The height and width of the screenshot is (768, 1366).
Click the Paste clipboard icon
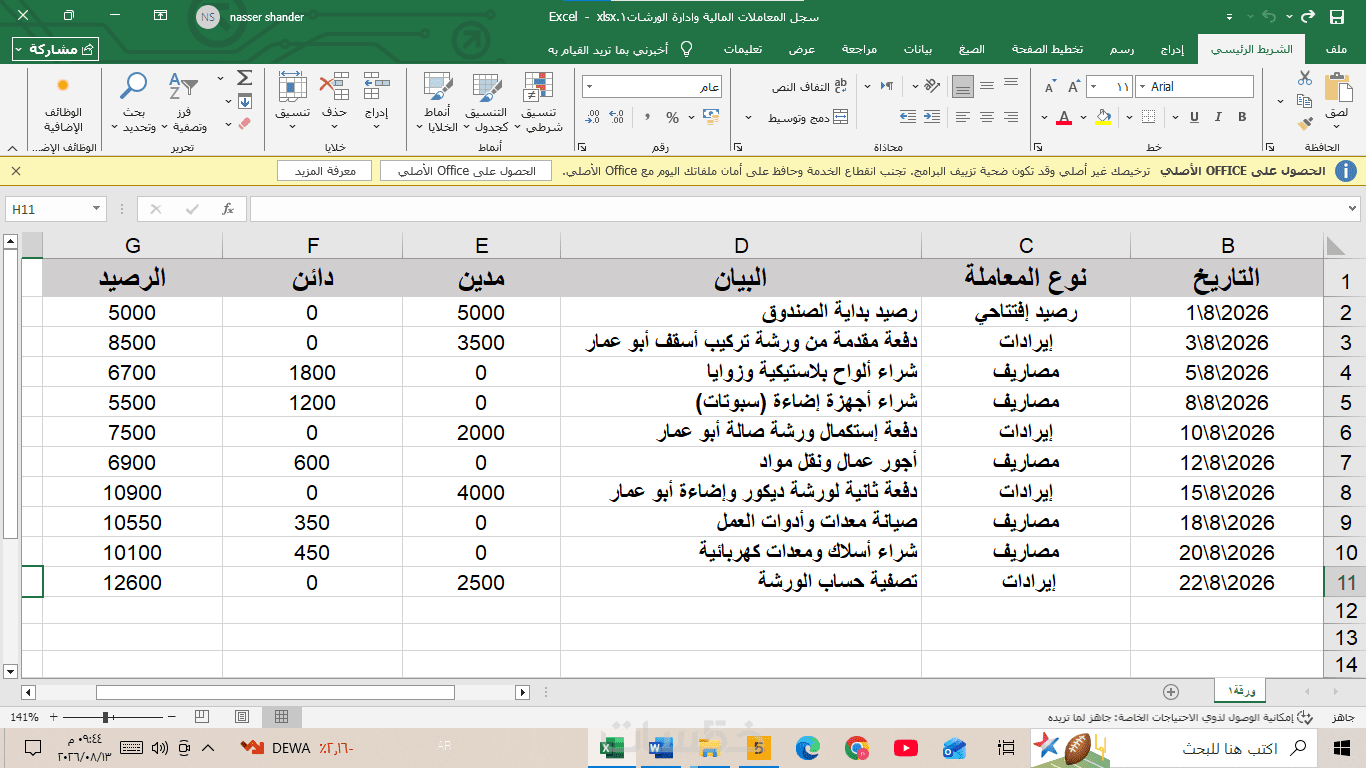[x=1337, y=88]
